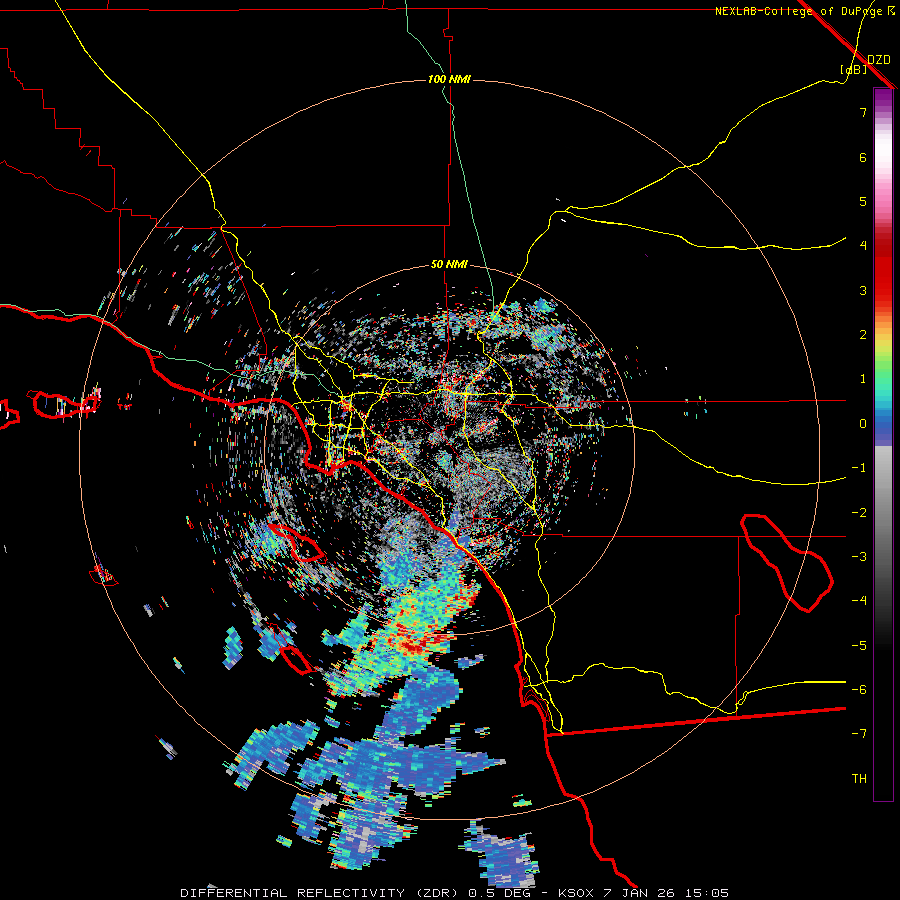This screenshot has width=900, height=900.
Task: Click the -5 dB value on the color scale
Action: click(859, 646)
